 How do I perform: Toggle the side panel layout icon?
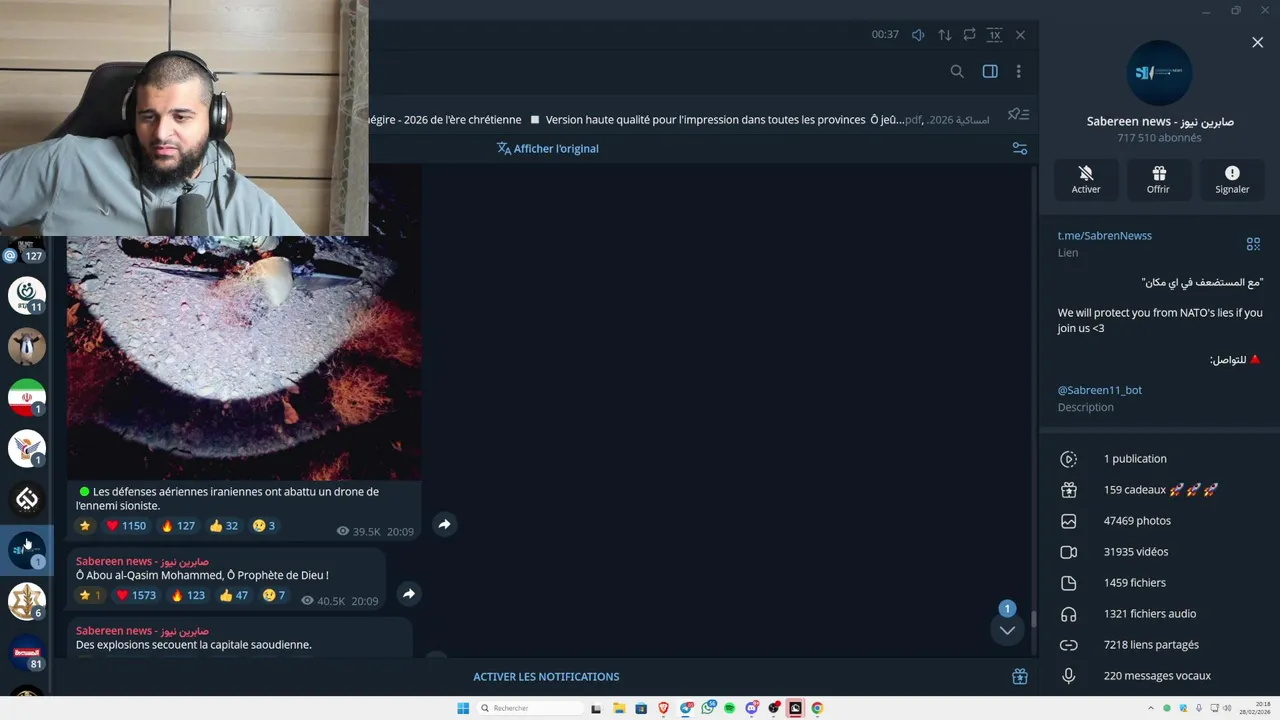pos(990,71)
